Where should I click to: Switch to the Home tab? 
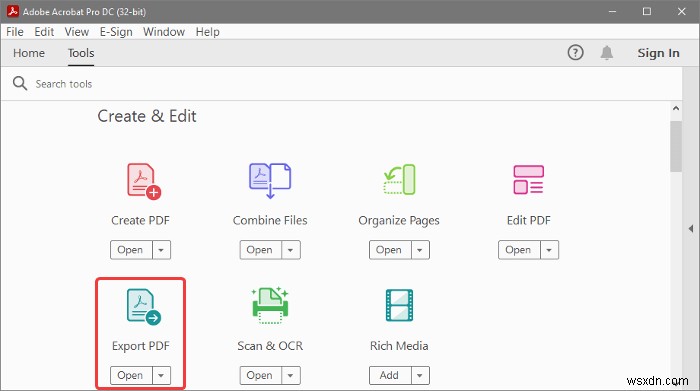[x=29, y=53]
